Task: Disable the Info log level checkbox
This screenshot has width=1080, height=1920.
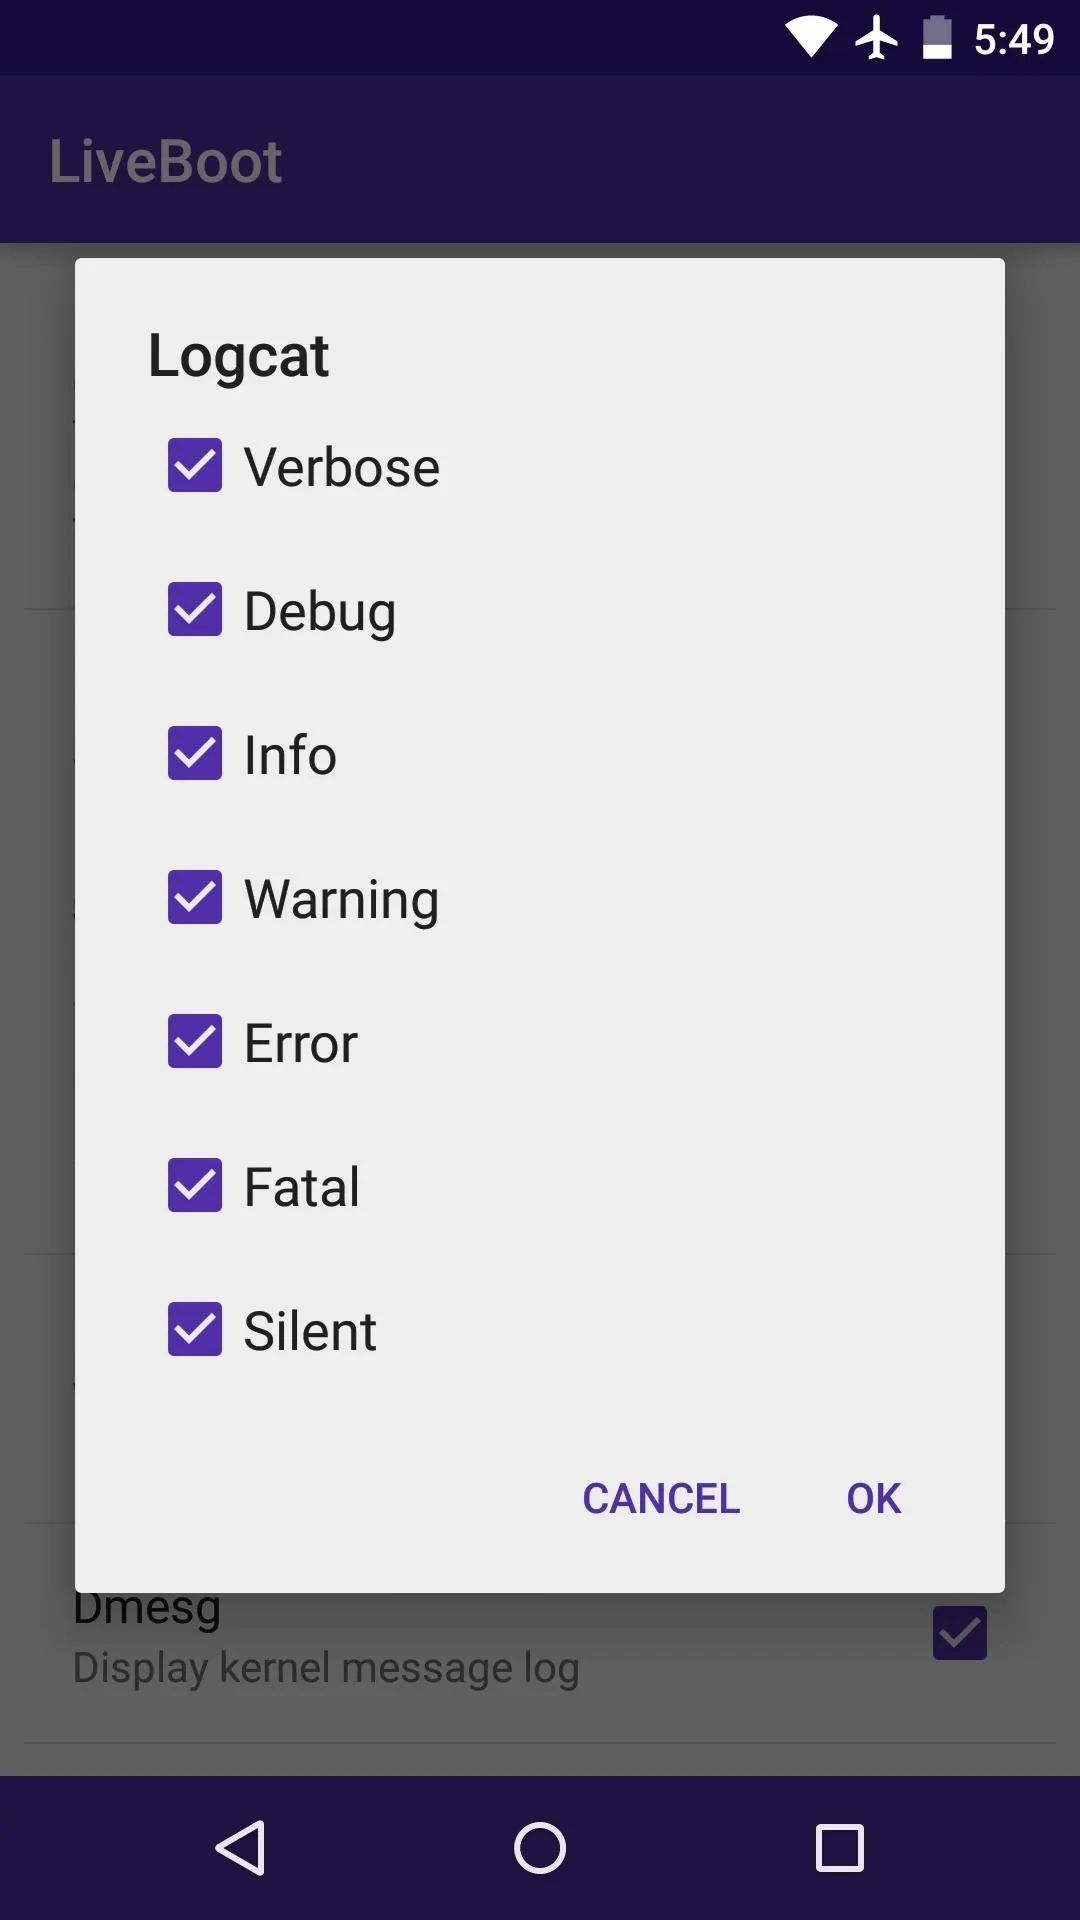Action: [195, 753]
